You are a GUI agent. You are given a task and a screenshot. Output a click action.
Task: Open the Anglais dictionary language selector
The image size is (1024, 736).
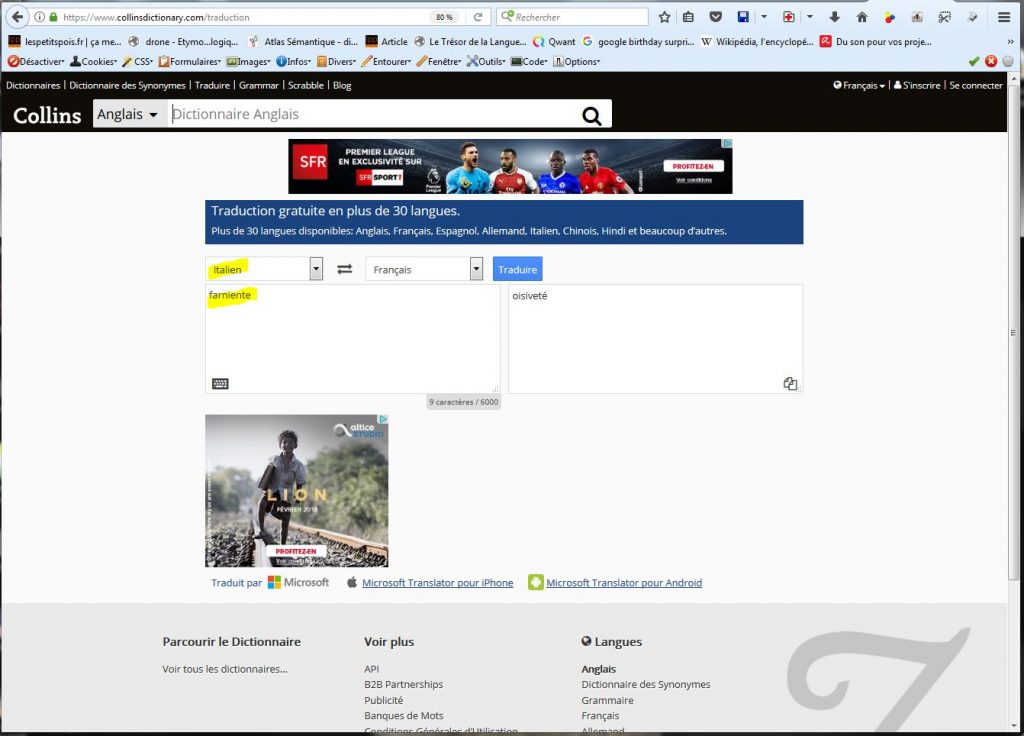tap(127, 115)
